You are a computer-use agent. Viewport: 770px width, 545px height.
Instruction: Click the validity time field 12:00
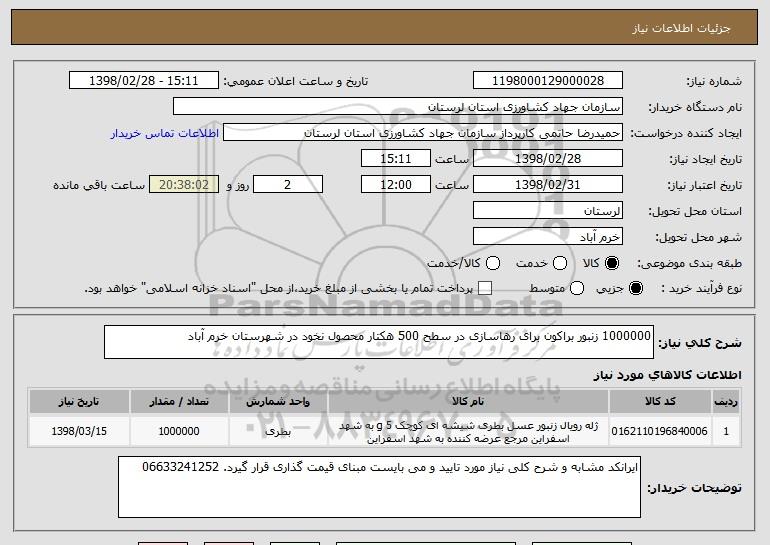396,185
